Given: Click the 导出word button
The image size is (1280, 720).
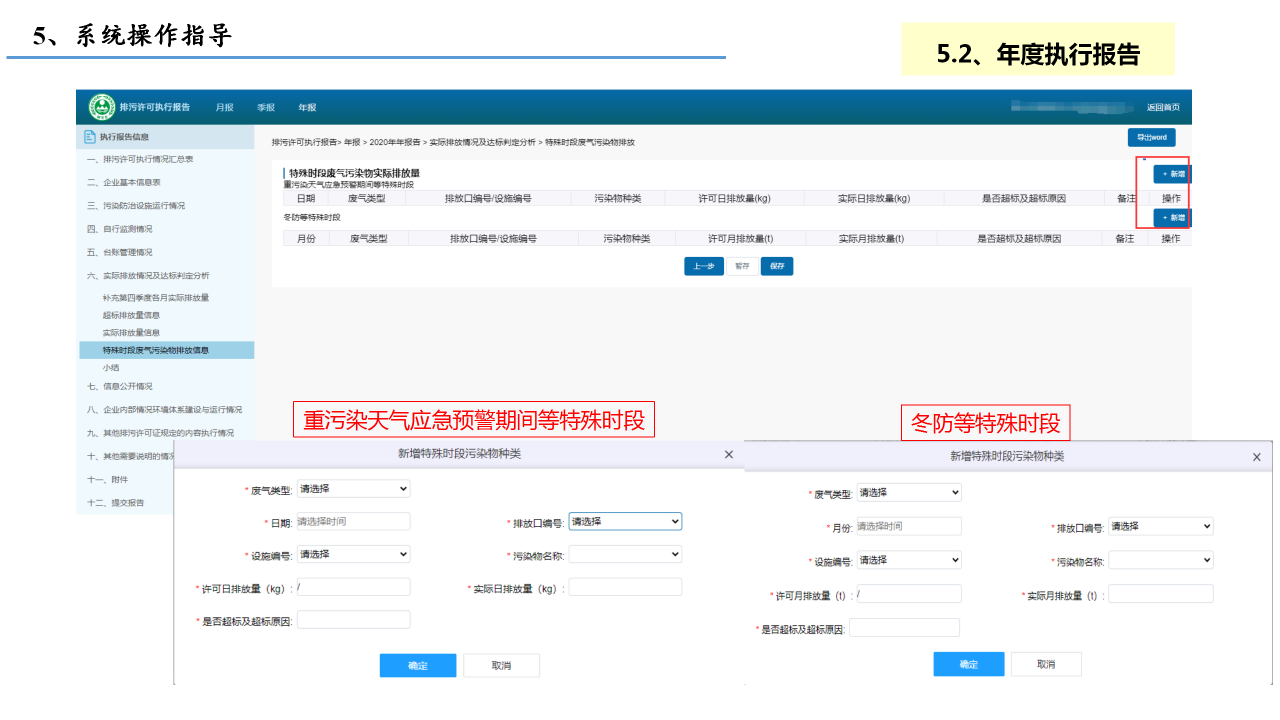Looking at the screenshot, I should pos(1151,137).
